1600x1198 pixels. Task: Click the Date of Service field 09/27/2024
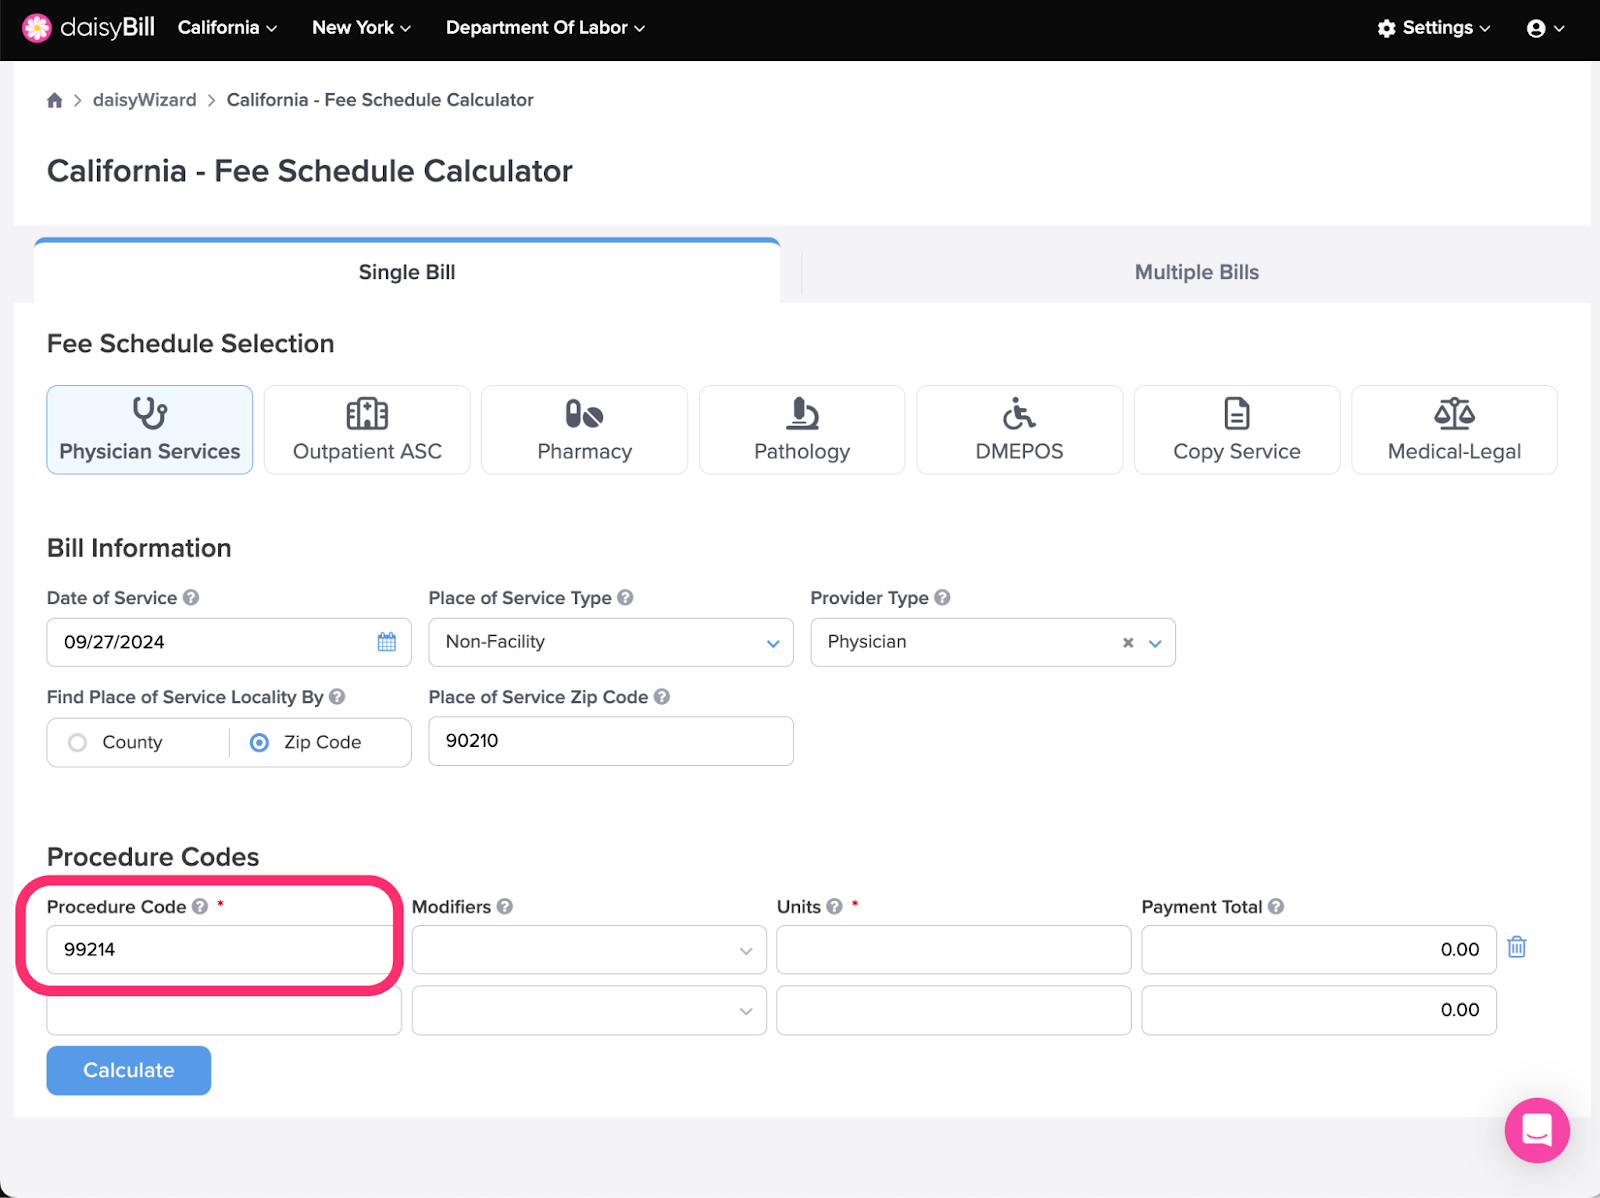[229, 642]
